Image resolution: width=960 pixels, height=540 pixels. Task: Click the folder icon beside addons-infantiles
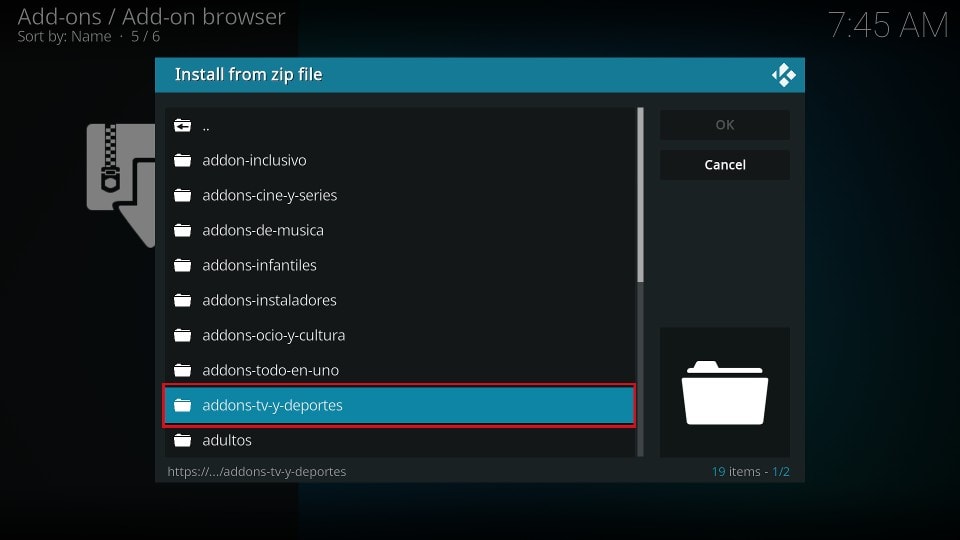(x=182, y=265)
